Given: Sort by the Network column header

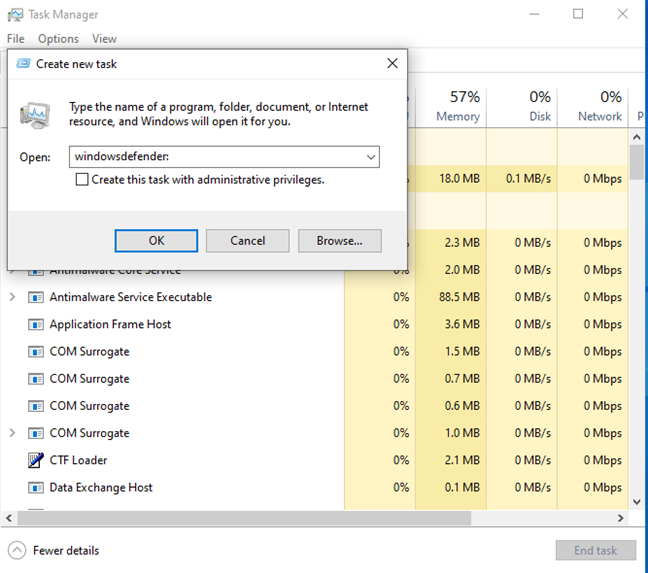Looking at the screenshot, I should pyautogui.click(x=593, y=107).
